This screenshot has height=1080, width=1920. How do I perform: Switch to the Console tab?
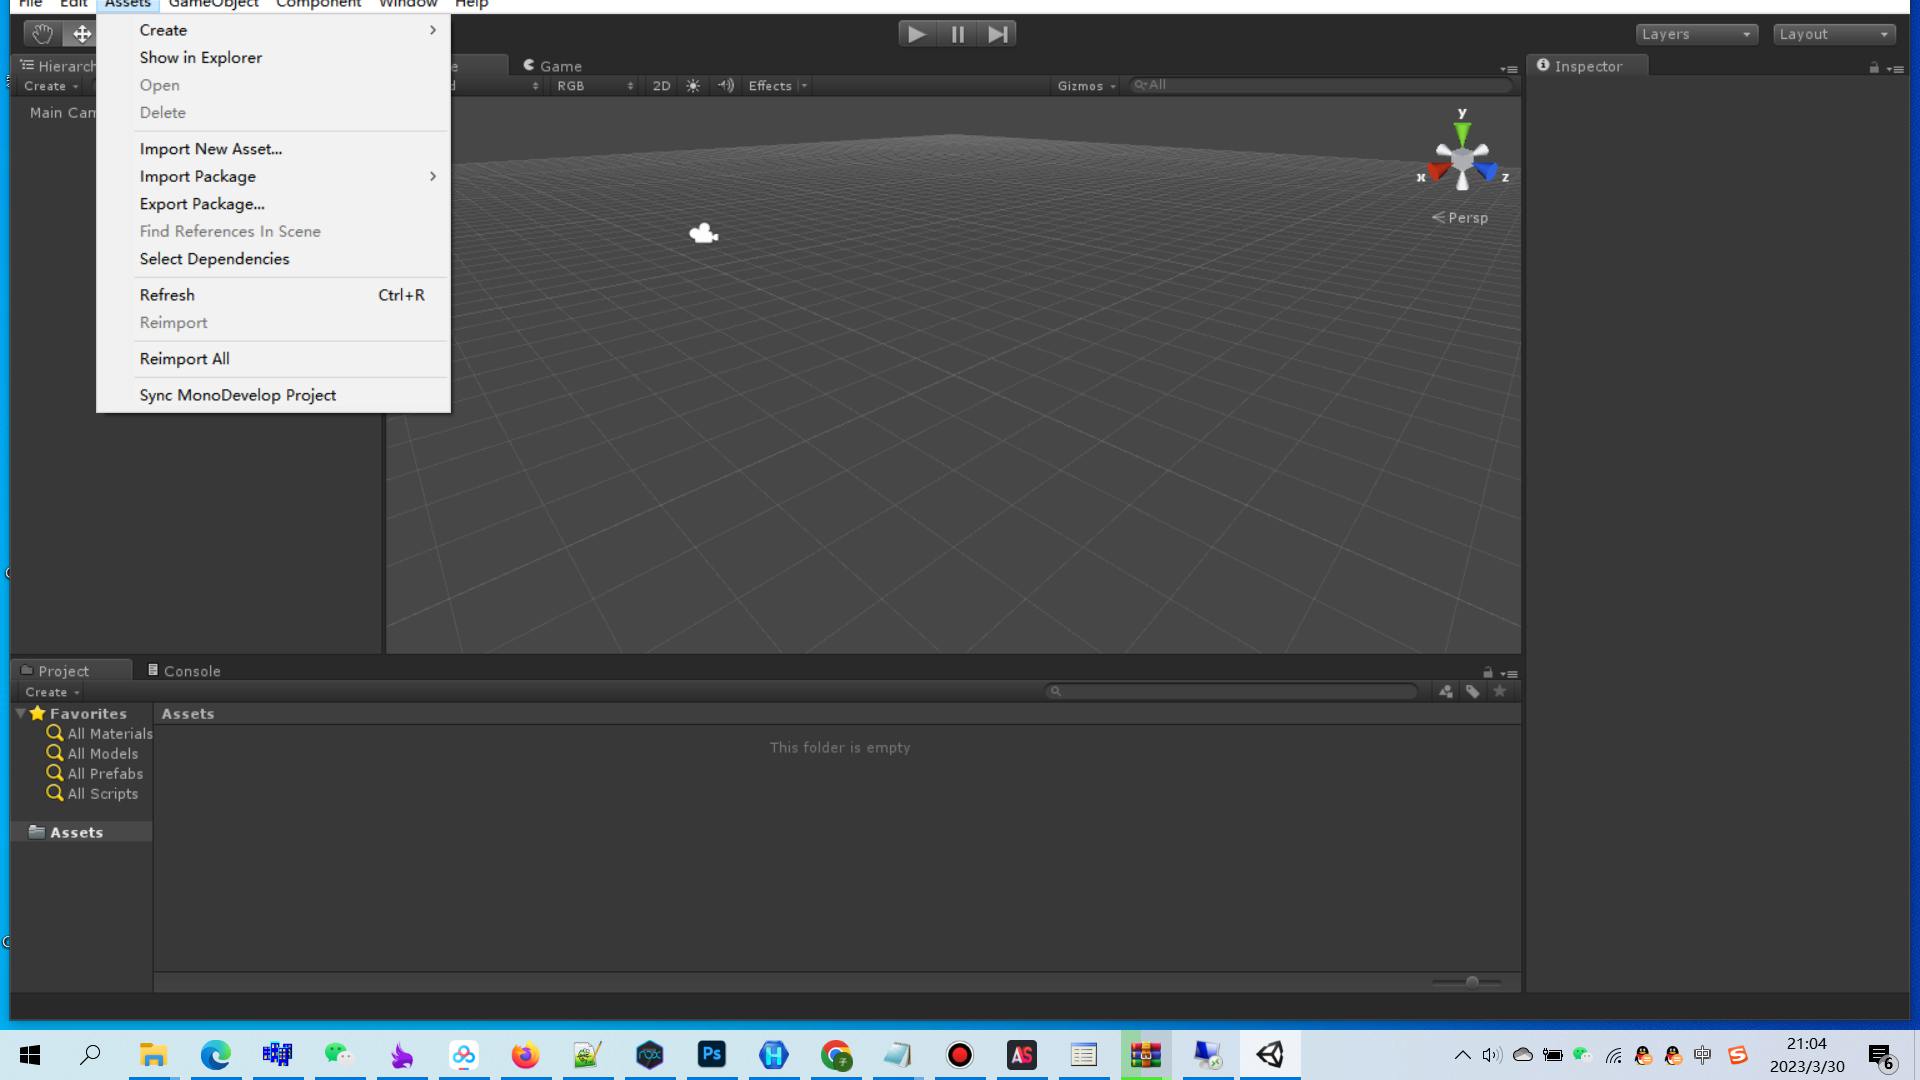click(x=193, y=671)
